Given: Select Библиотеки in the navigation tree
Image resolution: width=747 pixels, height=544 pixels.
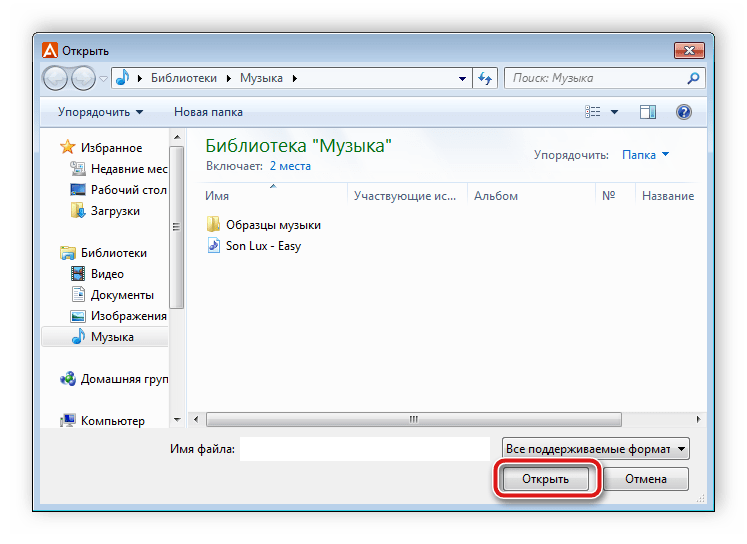Looking at the screenshot, I should point(113,252).
